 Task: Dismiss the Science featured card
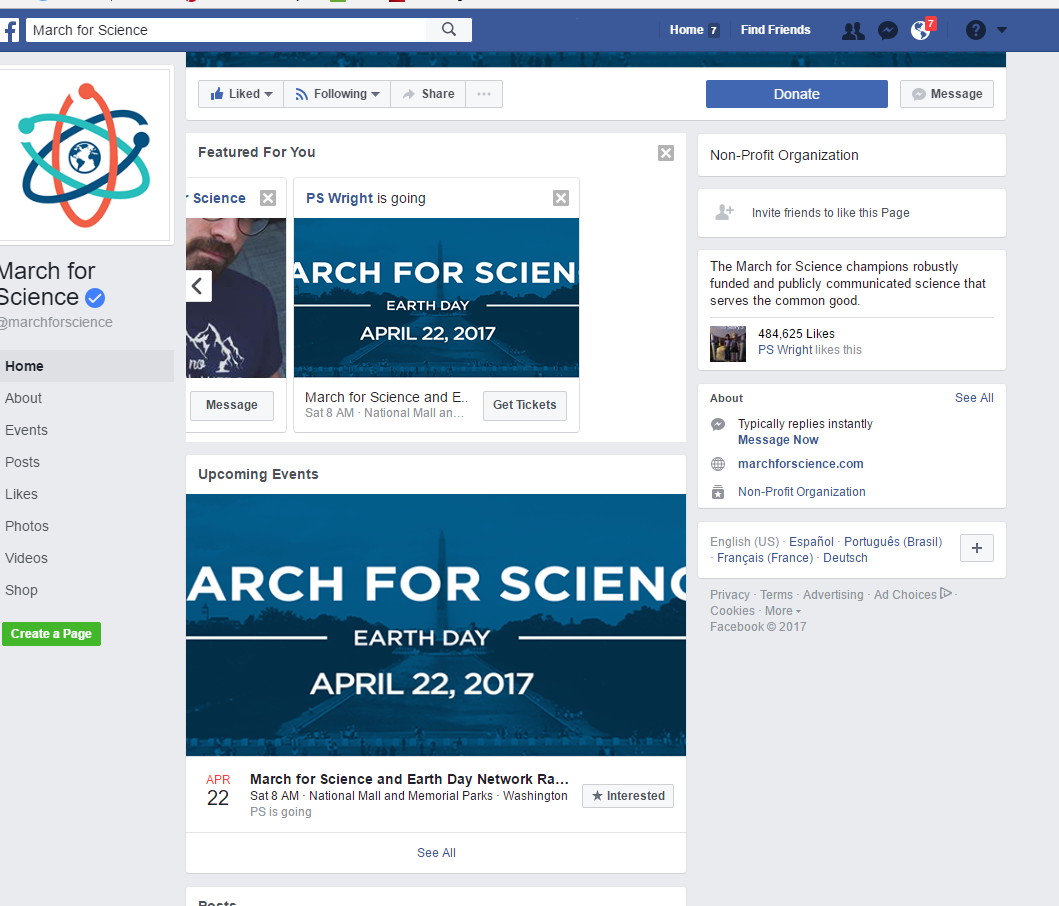point(268,198)
